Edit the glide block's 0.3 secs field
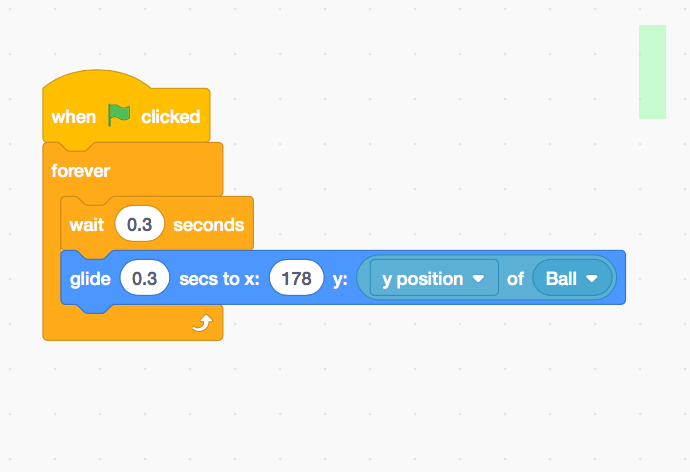Screen dimensions: 690x472 coord(145,278)
